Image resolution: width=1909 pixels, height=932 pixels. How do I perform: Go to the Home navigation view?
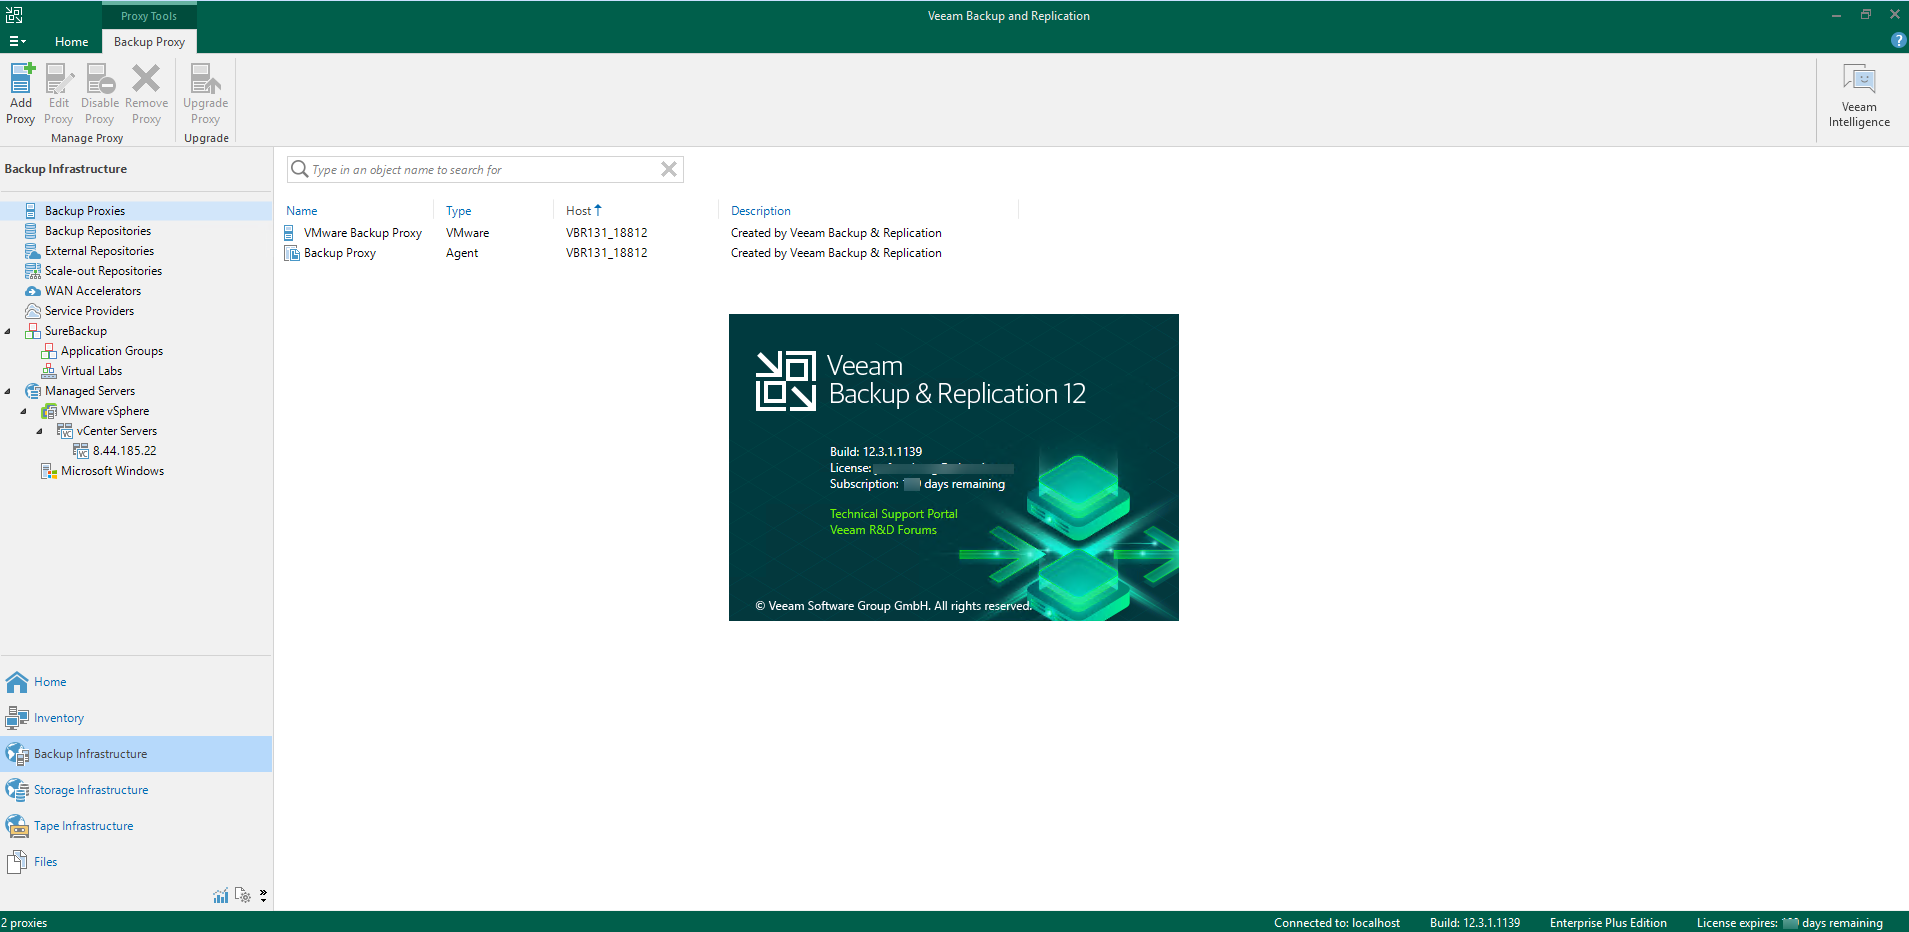pyautogui.click(x=136, y=682)
